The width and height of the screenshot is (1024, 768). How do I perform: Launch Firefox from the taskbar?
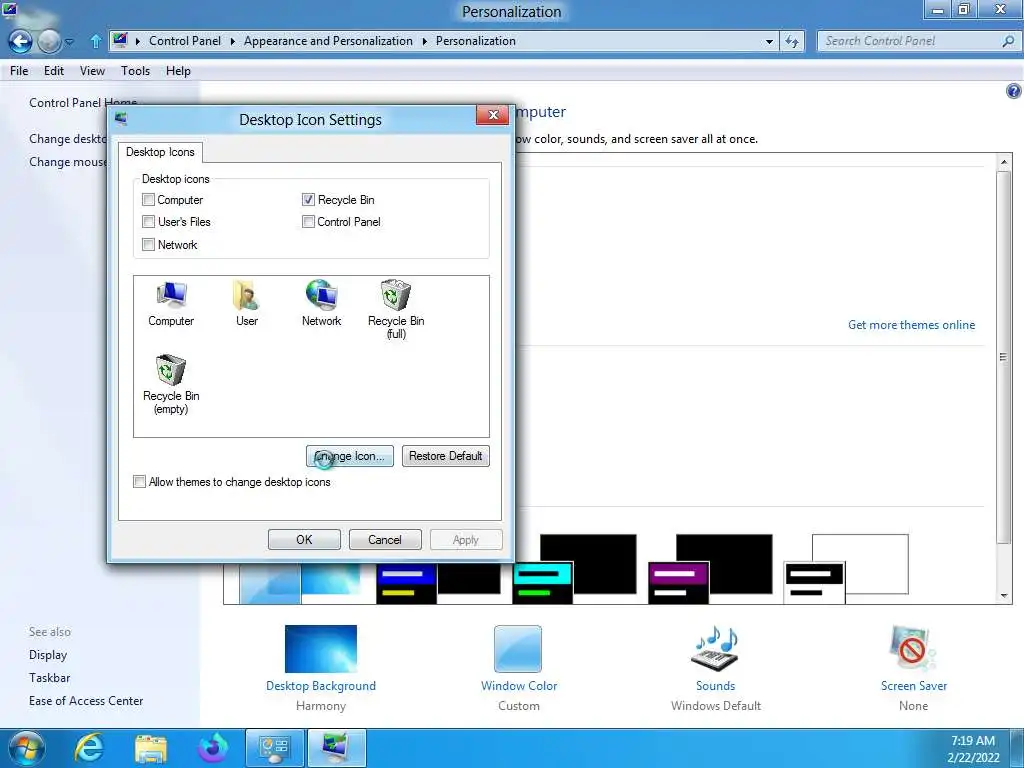(213, 748)
